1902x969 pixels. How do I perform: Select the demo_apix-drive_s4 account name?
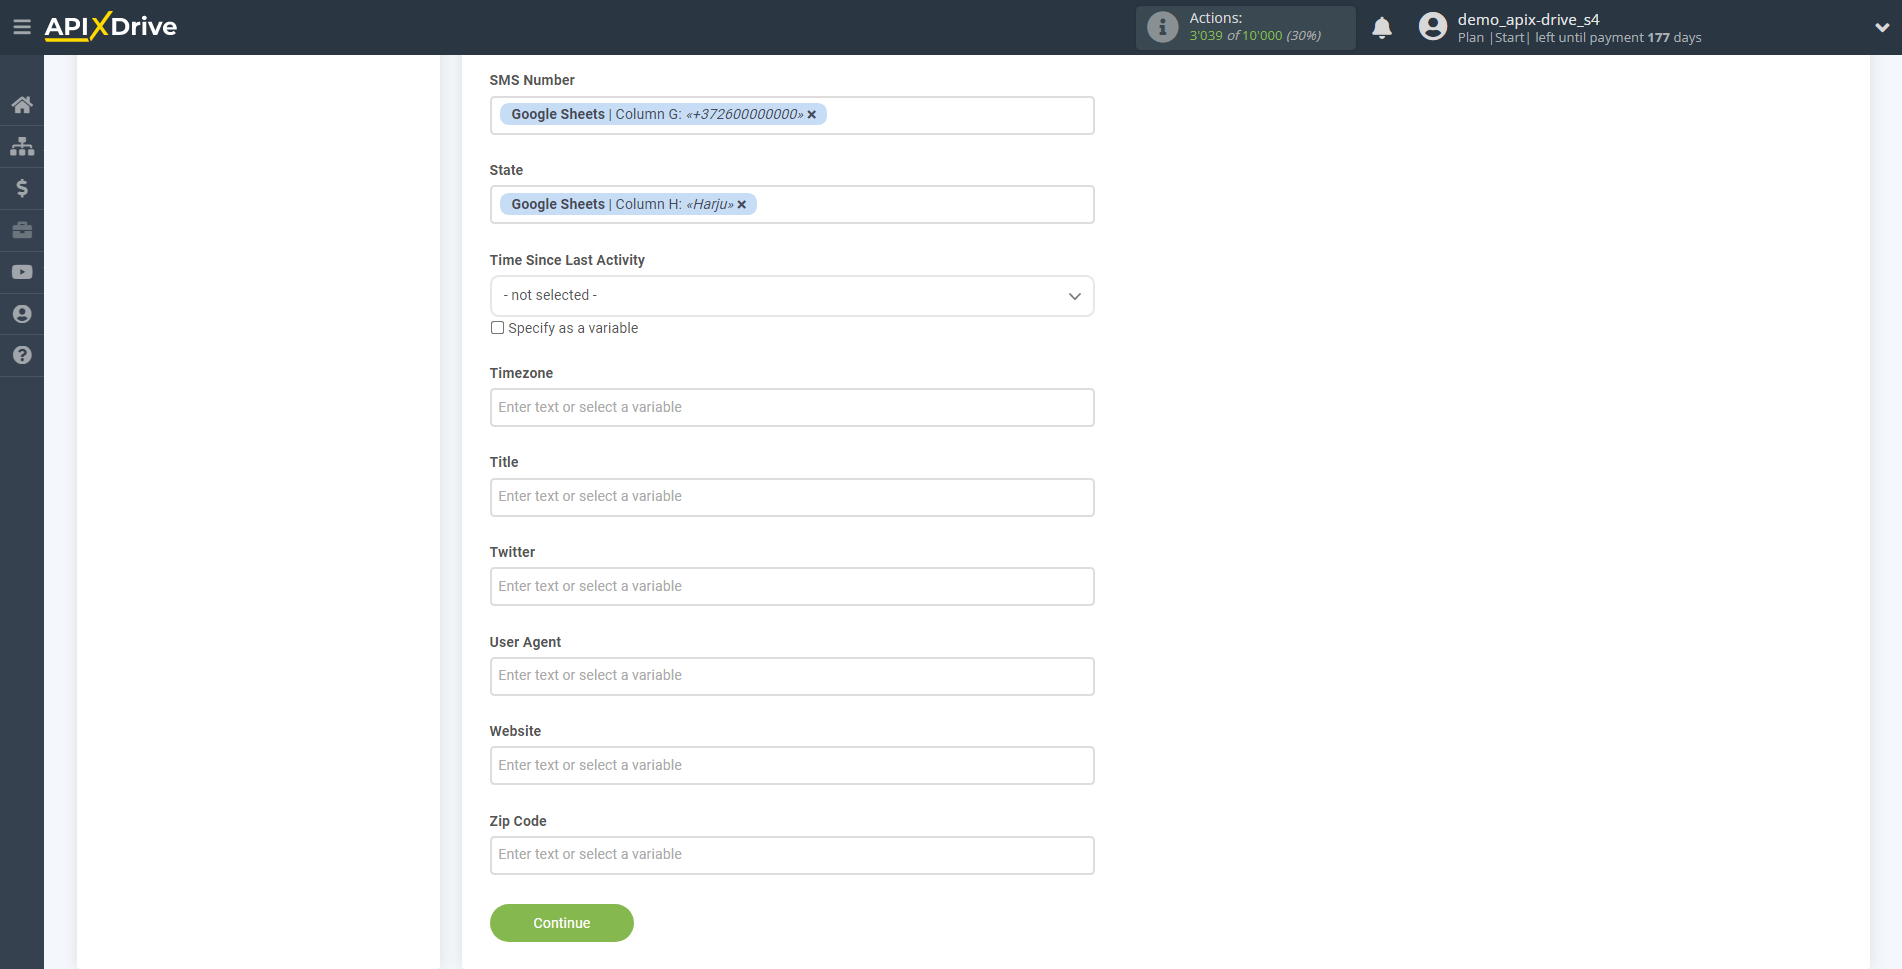[1528, 19]
